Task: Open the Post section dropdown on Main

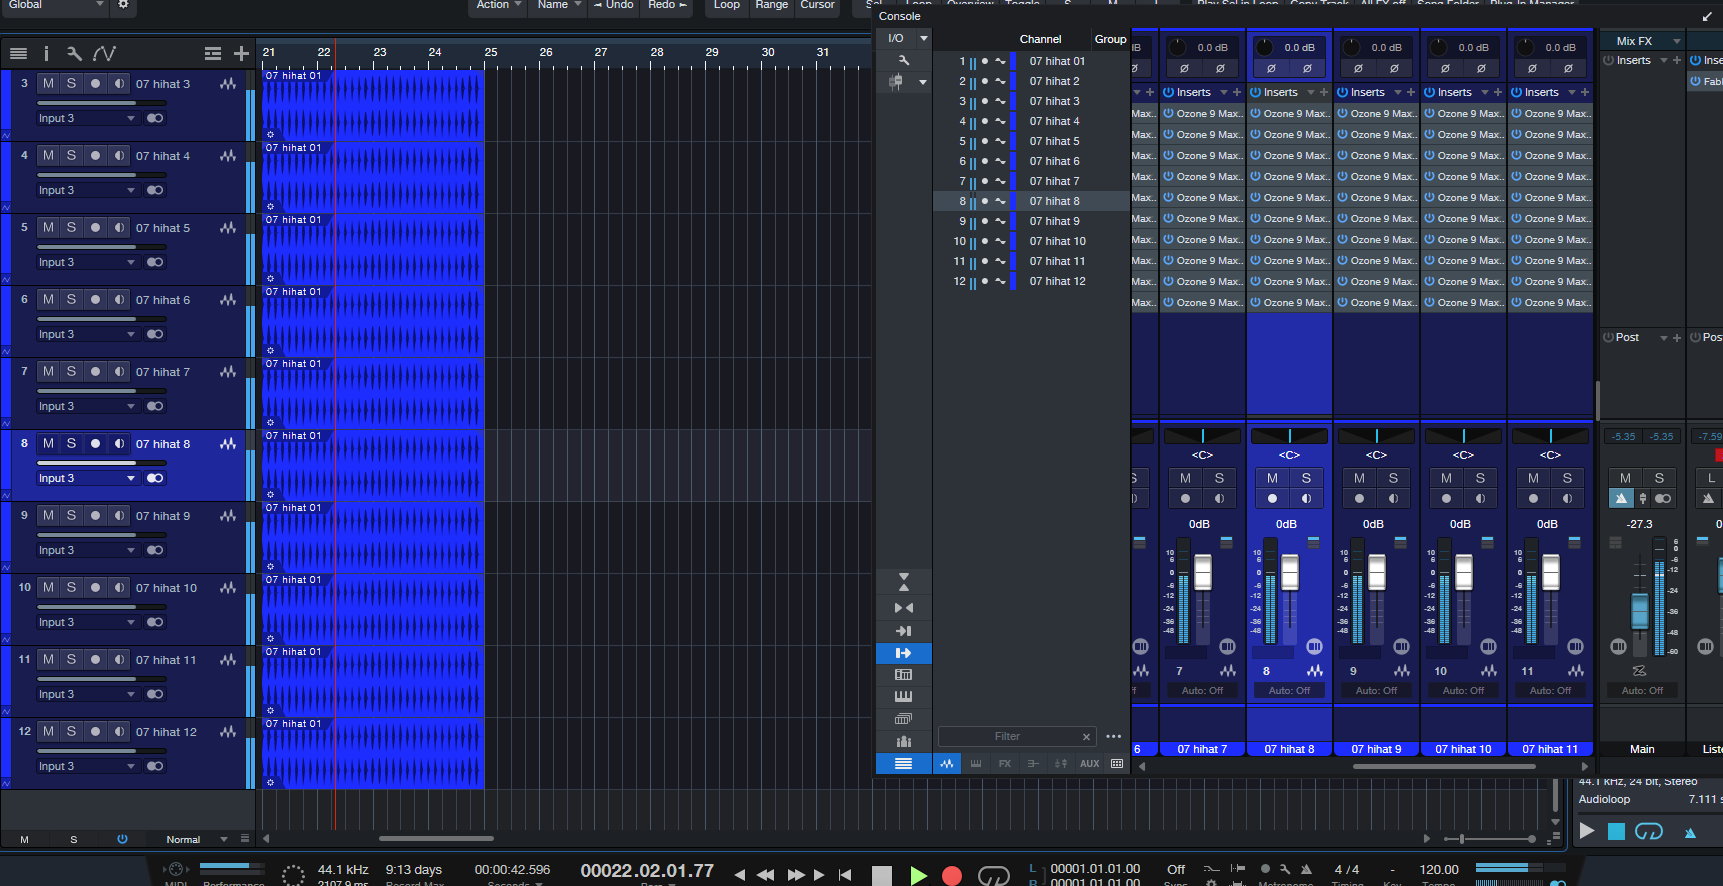Action: [x=1664, y=338]
